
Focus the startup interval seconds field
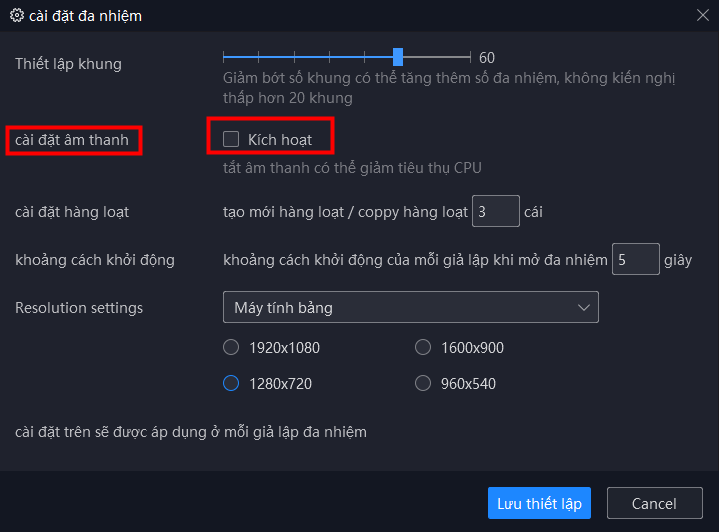(635, 260)
